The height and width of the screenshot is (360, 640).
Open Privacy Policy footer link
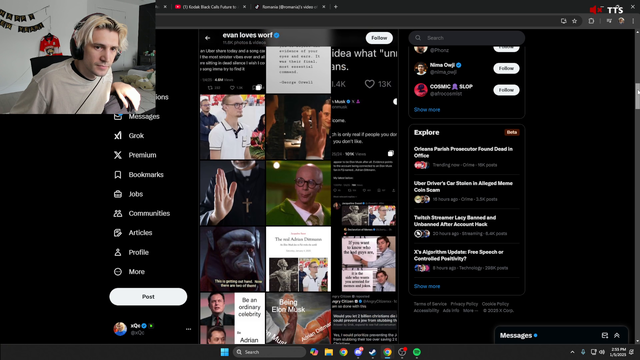tap(464, 304)
